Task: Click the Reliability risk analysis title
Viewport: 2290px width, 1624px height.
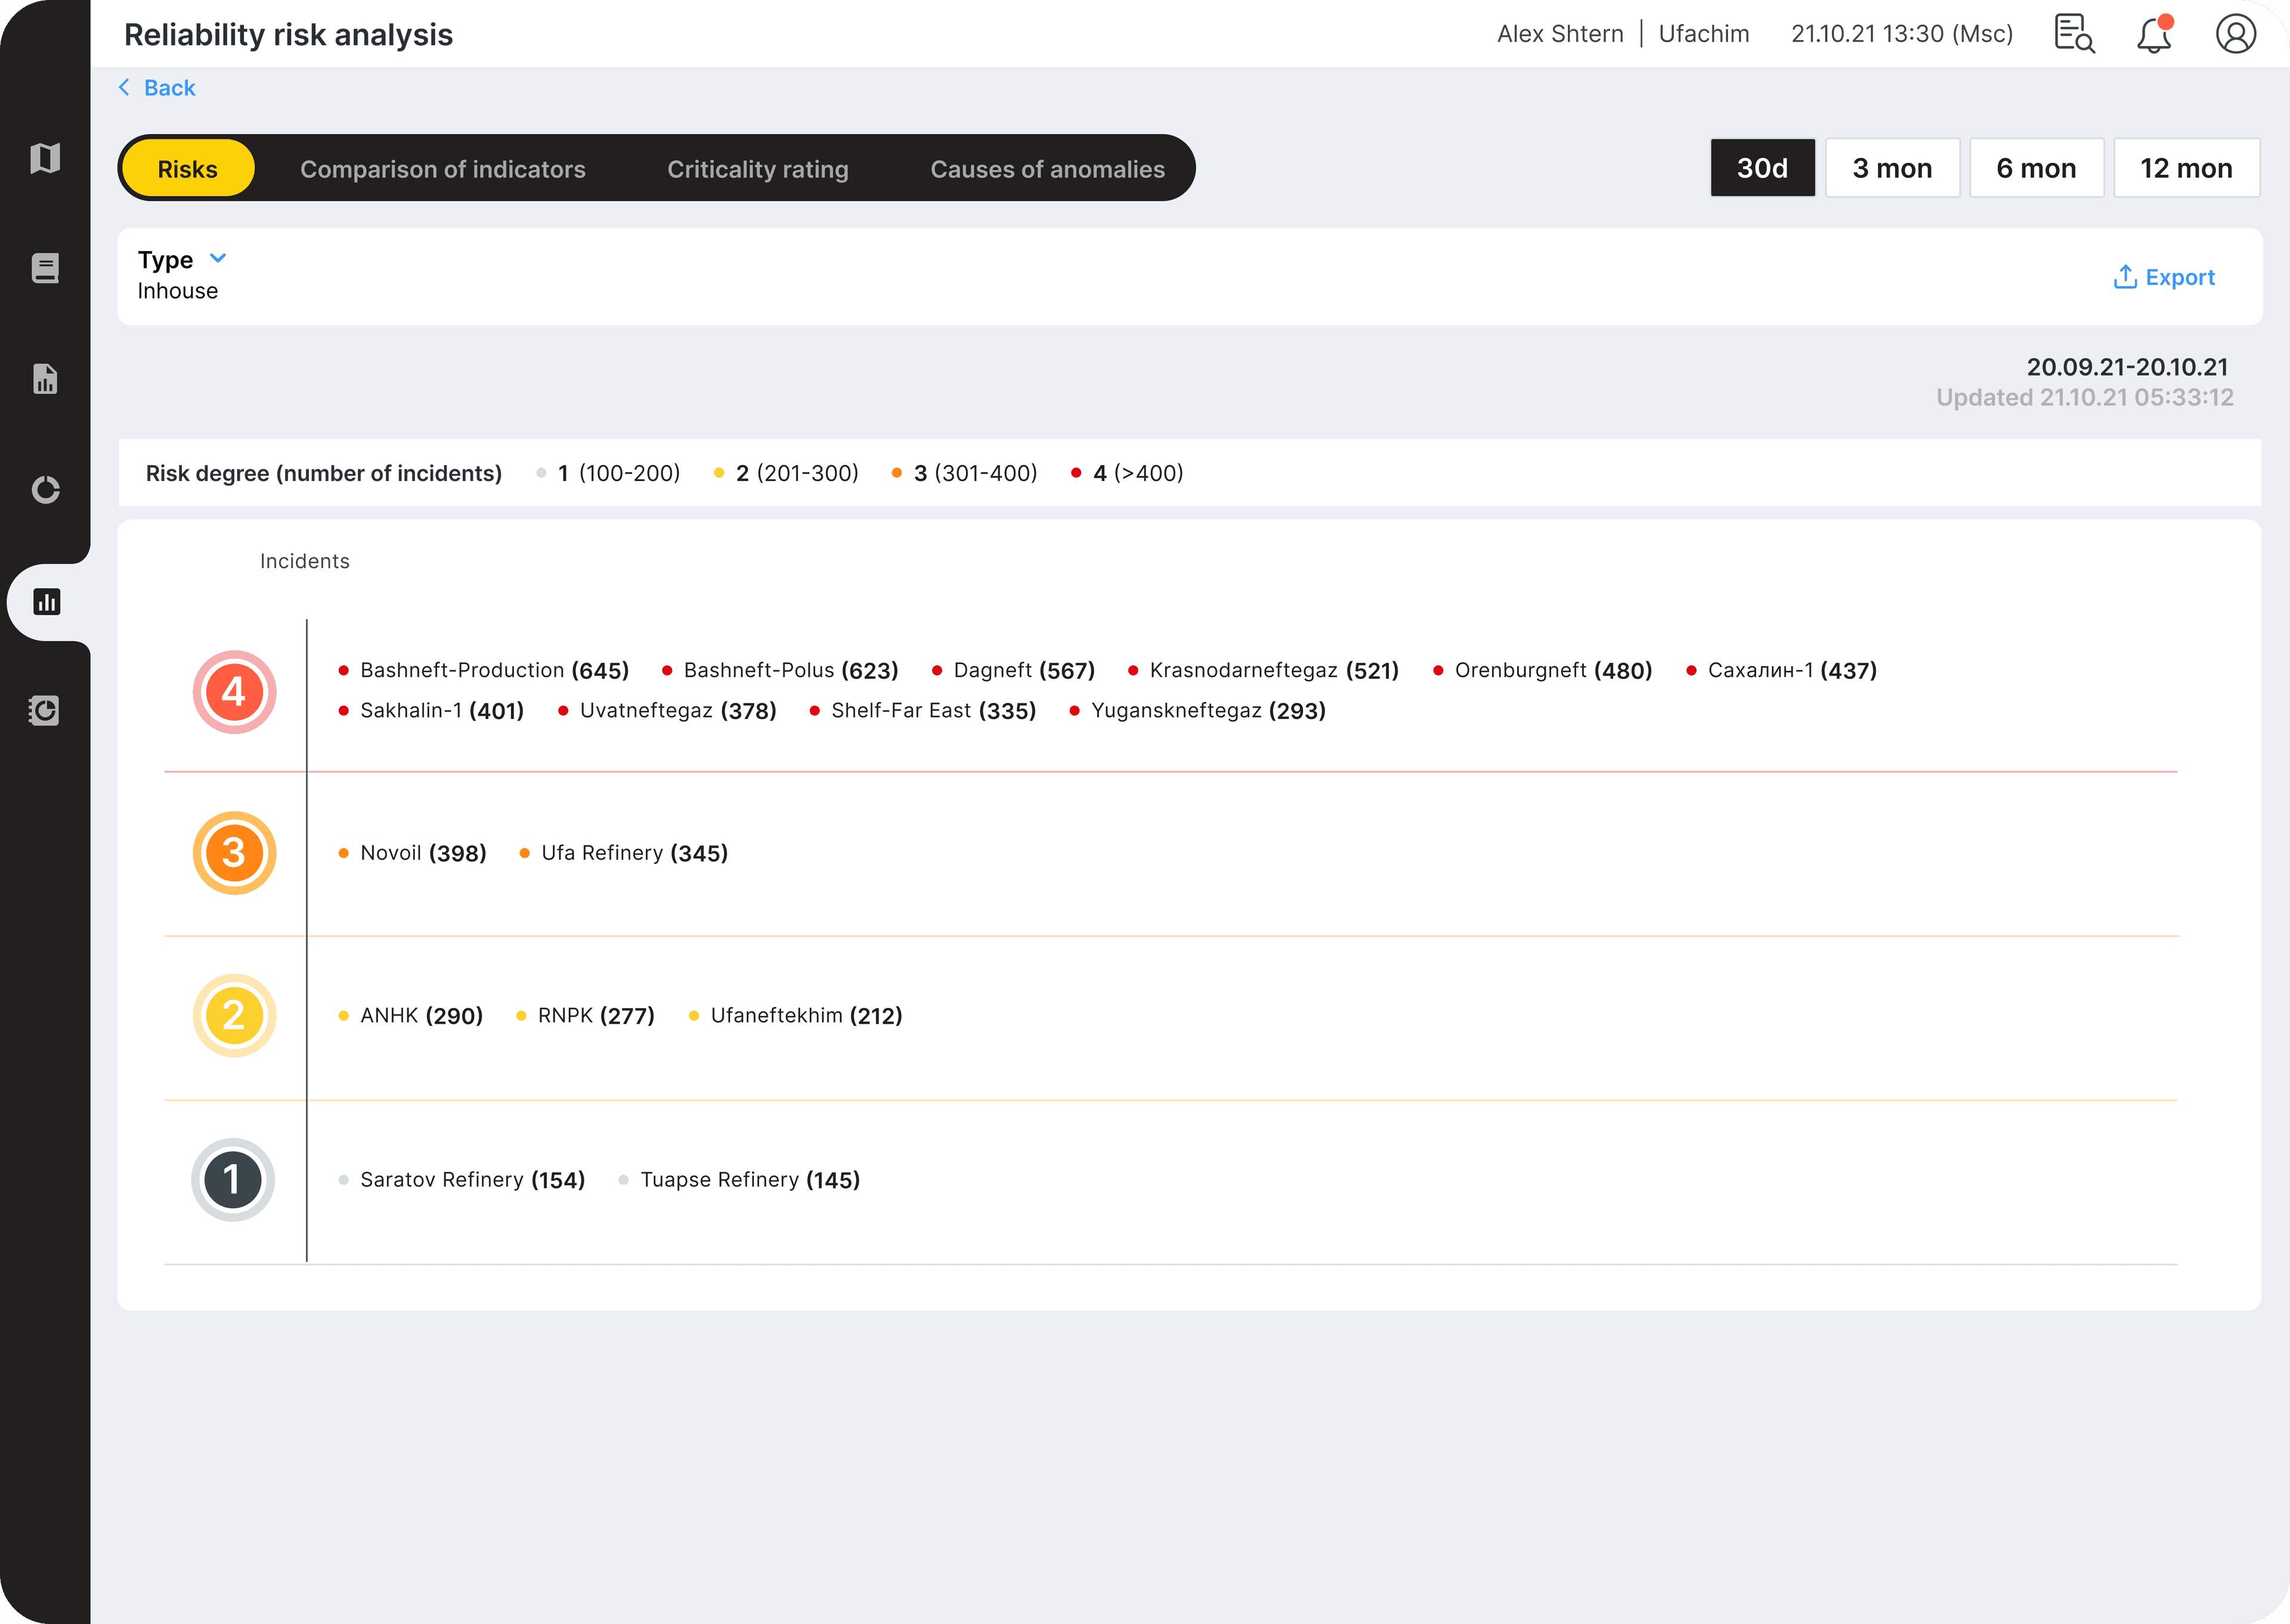Action: coord(288,35)
